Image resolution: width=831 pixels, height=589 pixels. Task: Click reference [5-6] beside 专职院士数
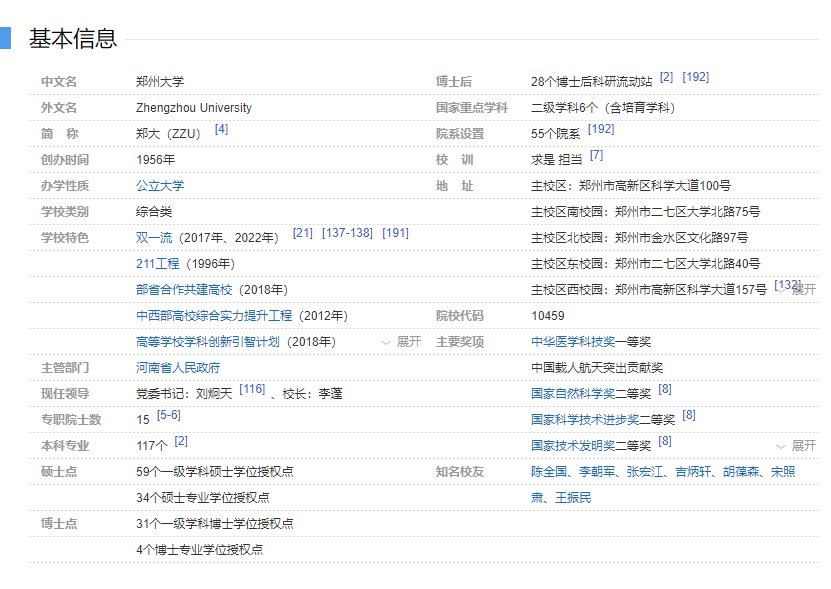pyautogui.click(x=168, y=415)
